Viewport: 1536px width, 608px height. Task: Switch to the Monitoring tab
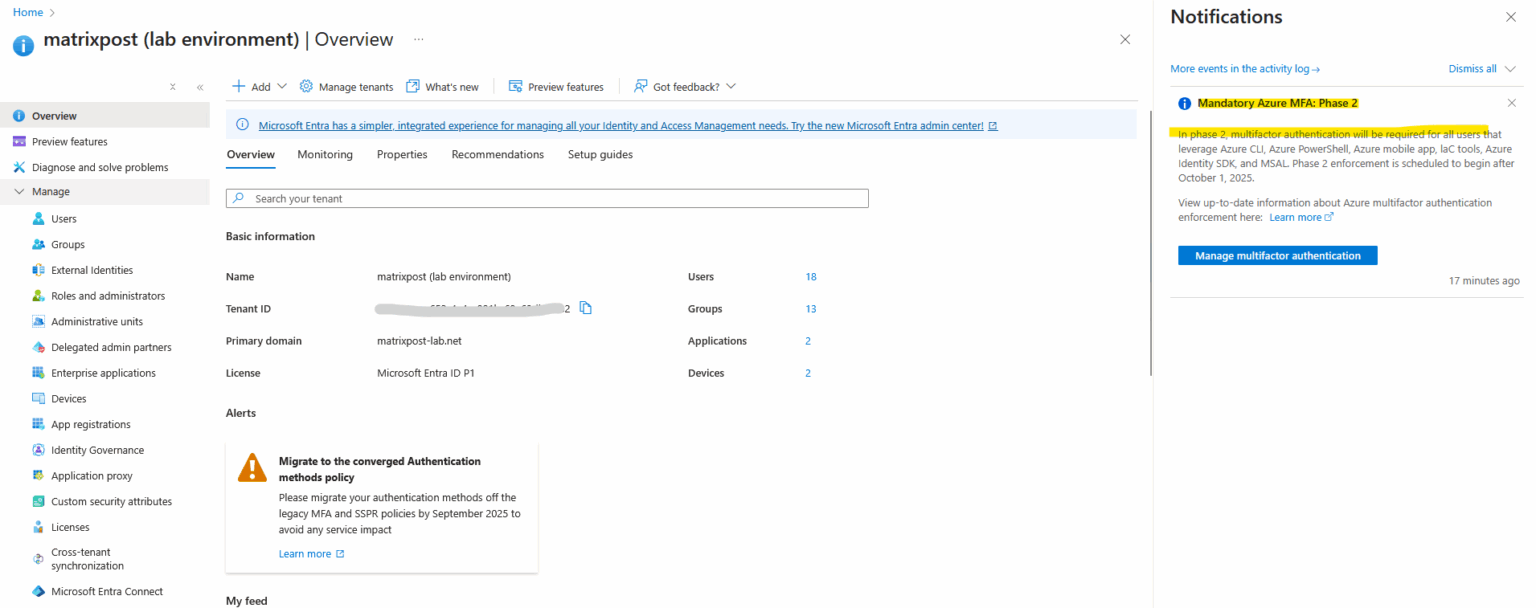(324, 154)
